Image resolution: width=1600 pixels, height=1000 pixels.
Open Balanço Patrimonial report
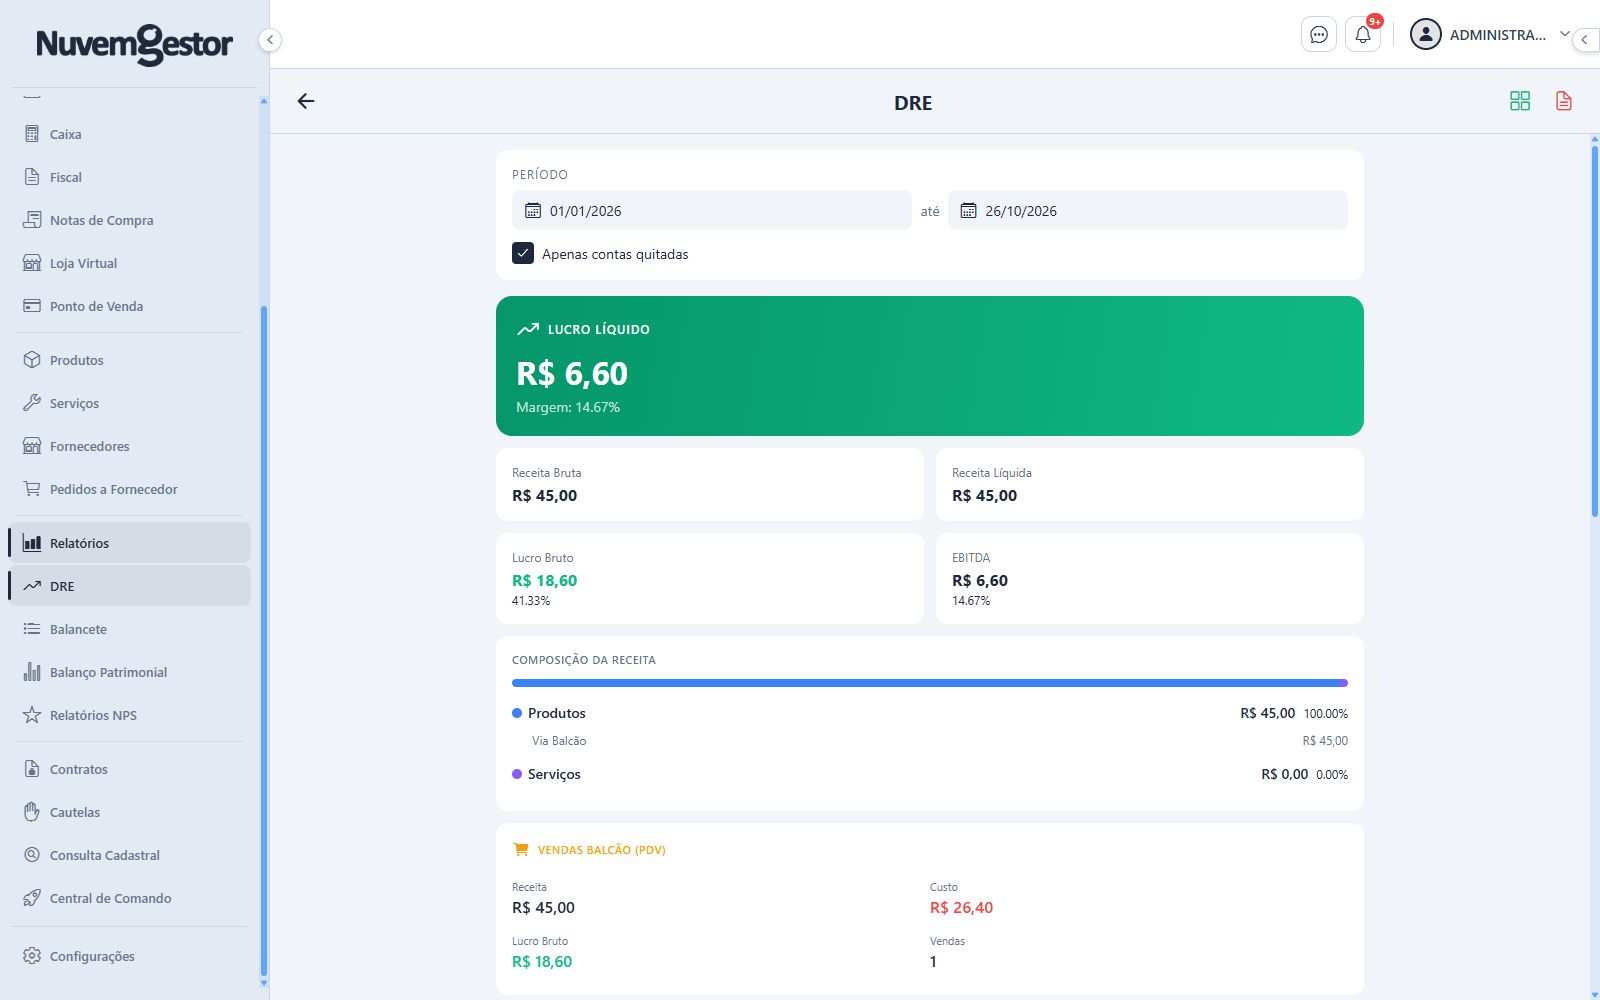[x=129, y=672]
